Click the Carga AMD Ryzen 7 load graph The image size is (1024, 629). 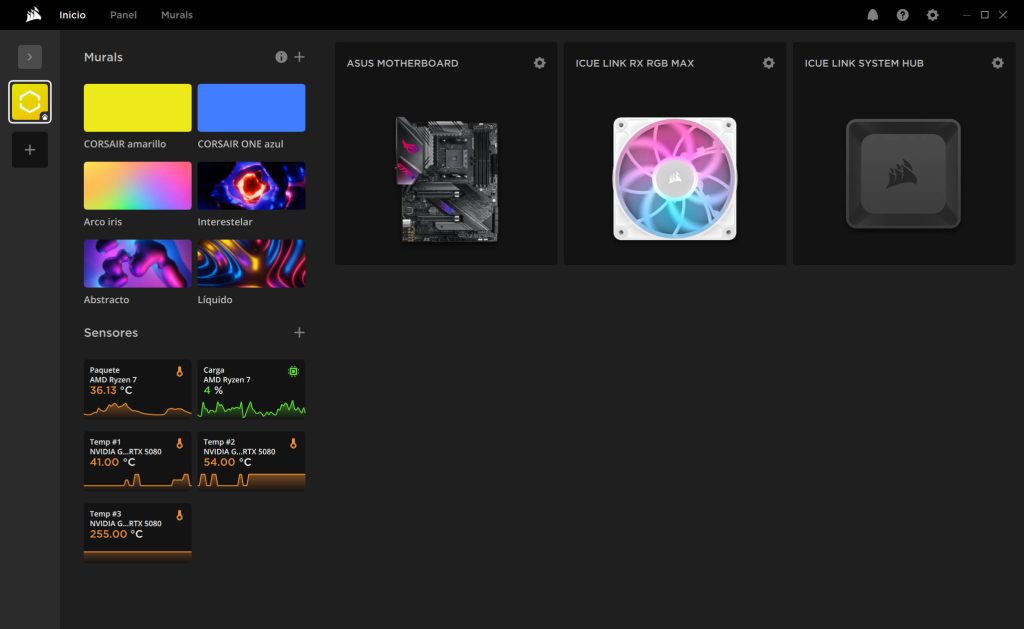tap(251, 410)
